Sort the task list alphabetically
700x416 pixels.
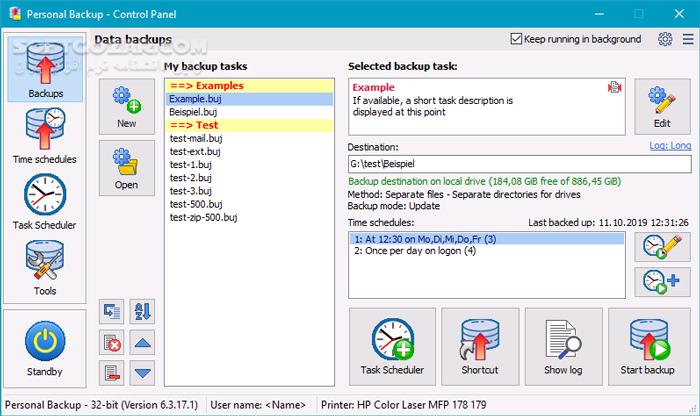pos(142,311)
